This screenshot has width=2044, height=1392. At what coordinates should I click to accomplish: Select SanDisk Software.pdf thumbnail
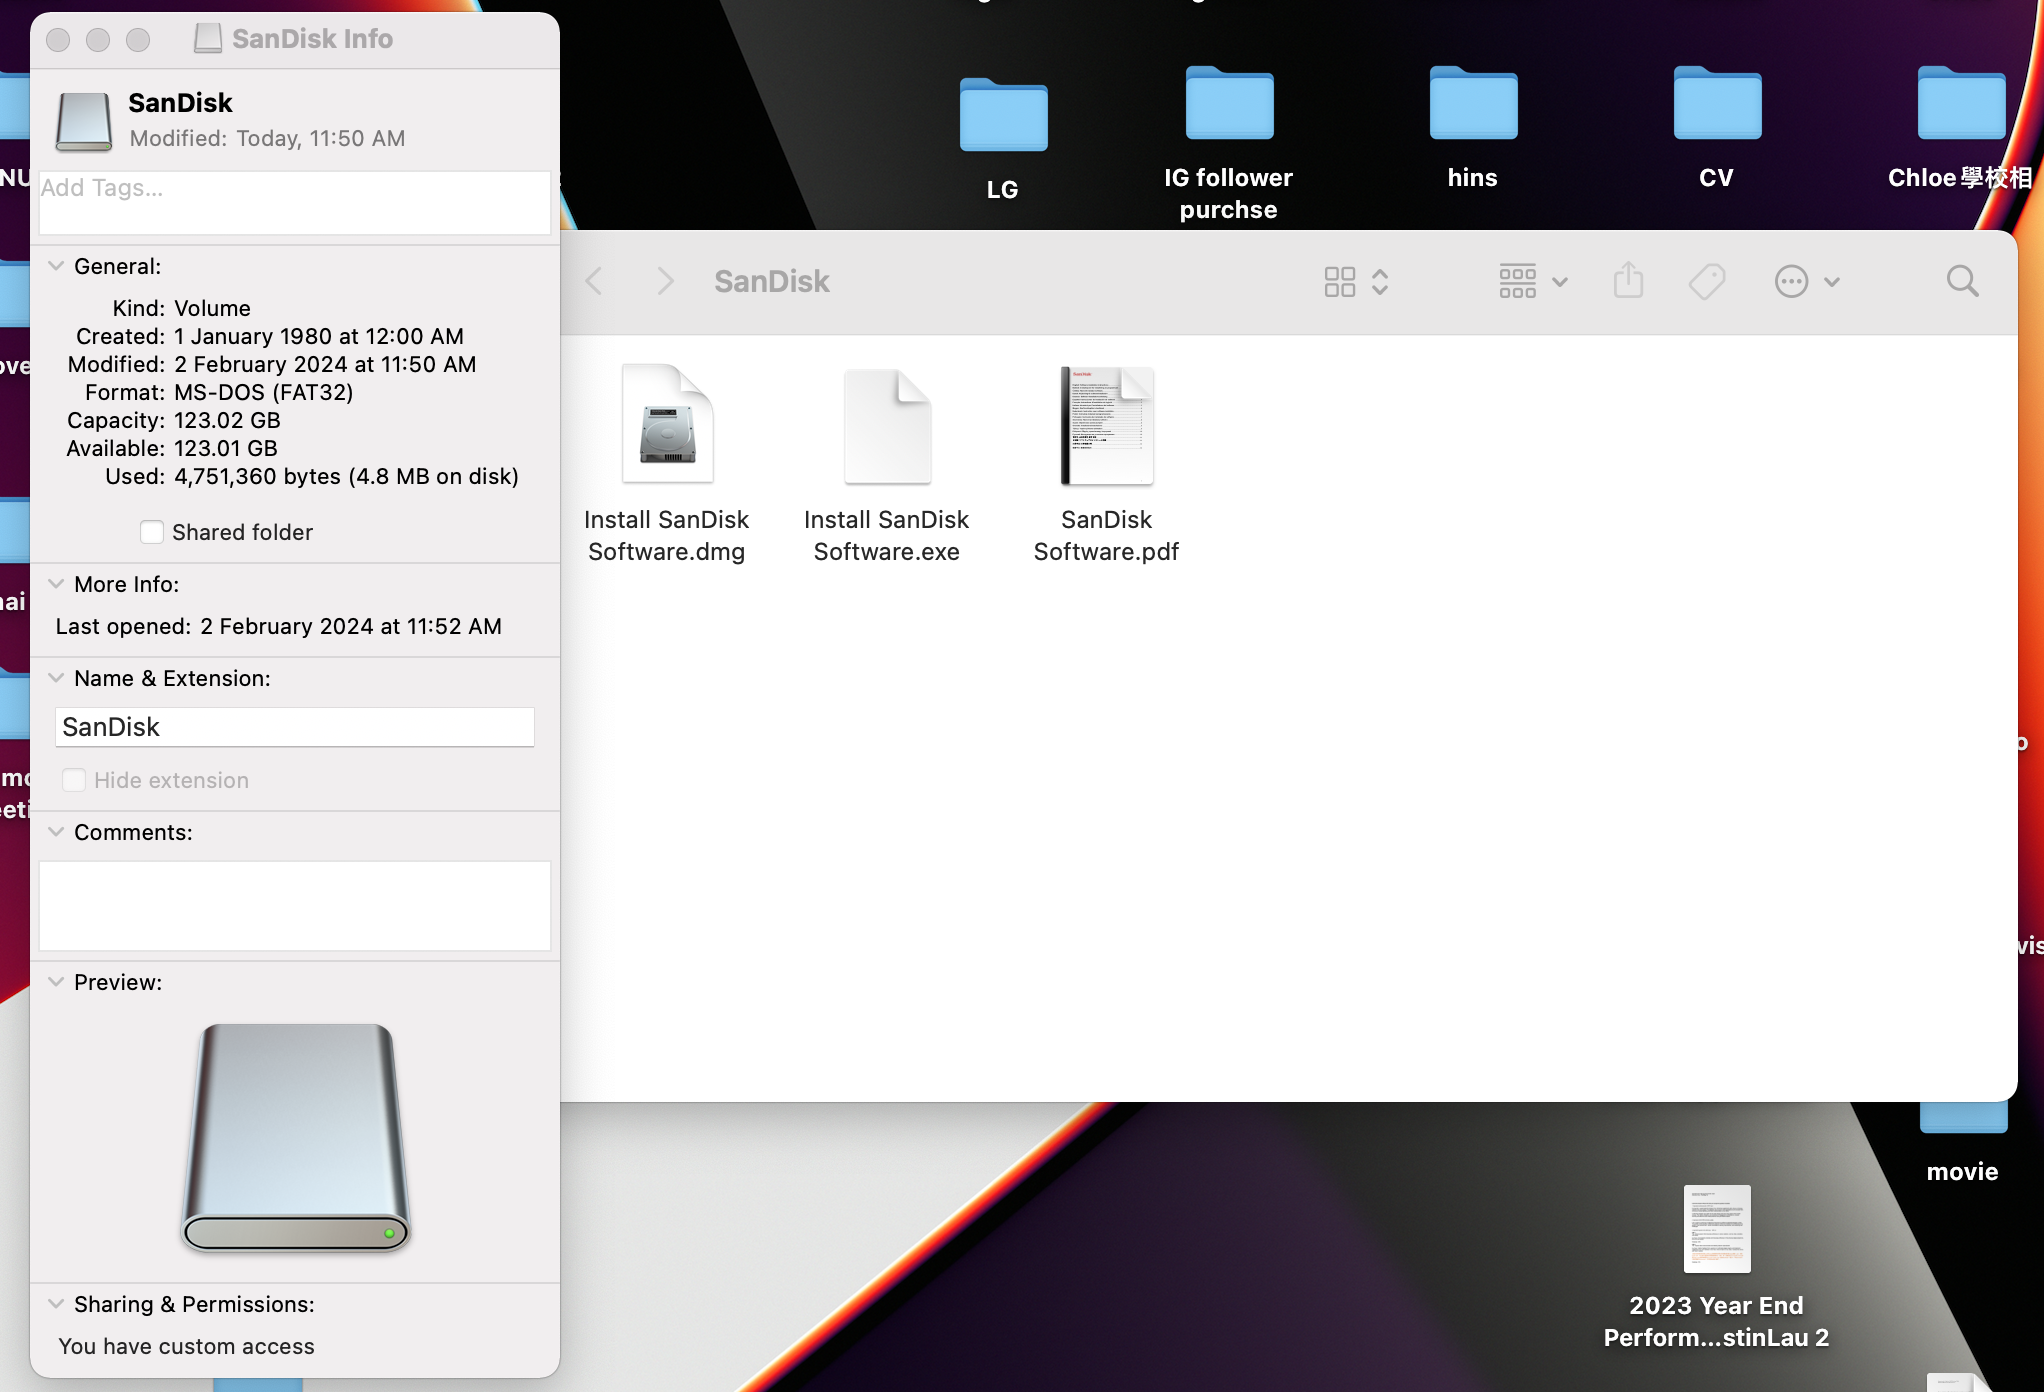[x=1106, y=427]
